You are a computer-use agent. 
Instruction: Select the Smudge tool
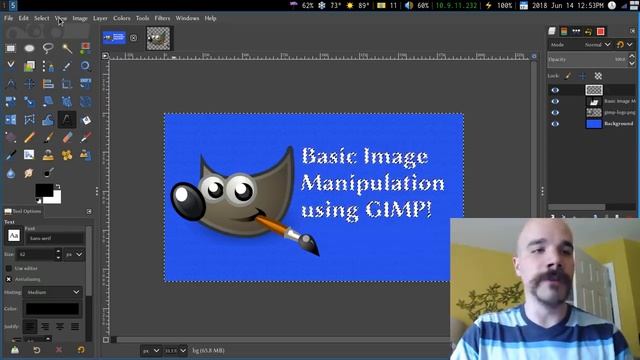click(x=29, y=173)
